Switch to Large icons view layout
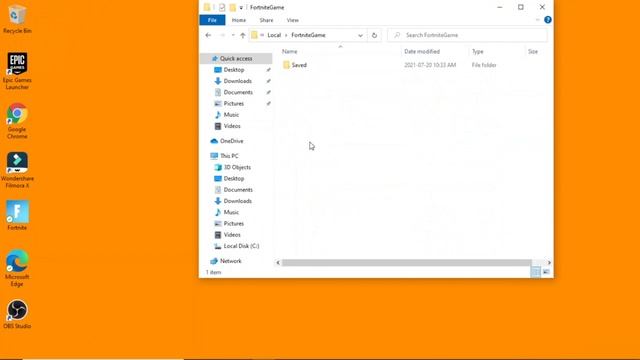This screenshot has height=360, width=640. [546, 272]
